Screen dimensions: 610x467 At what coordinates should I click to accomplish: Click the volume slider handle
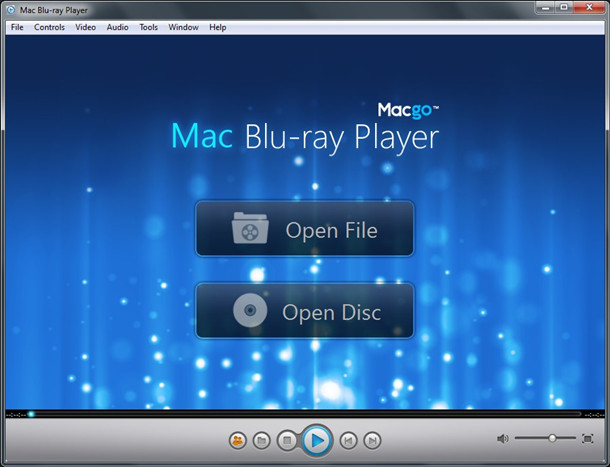[552, 438]
